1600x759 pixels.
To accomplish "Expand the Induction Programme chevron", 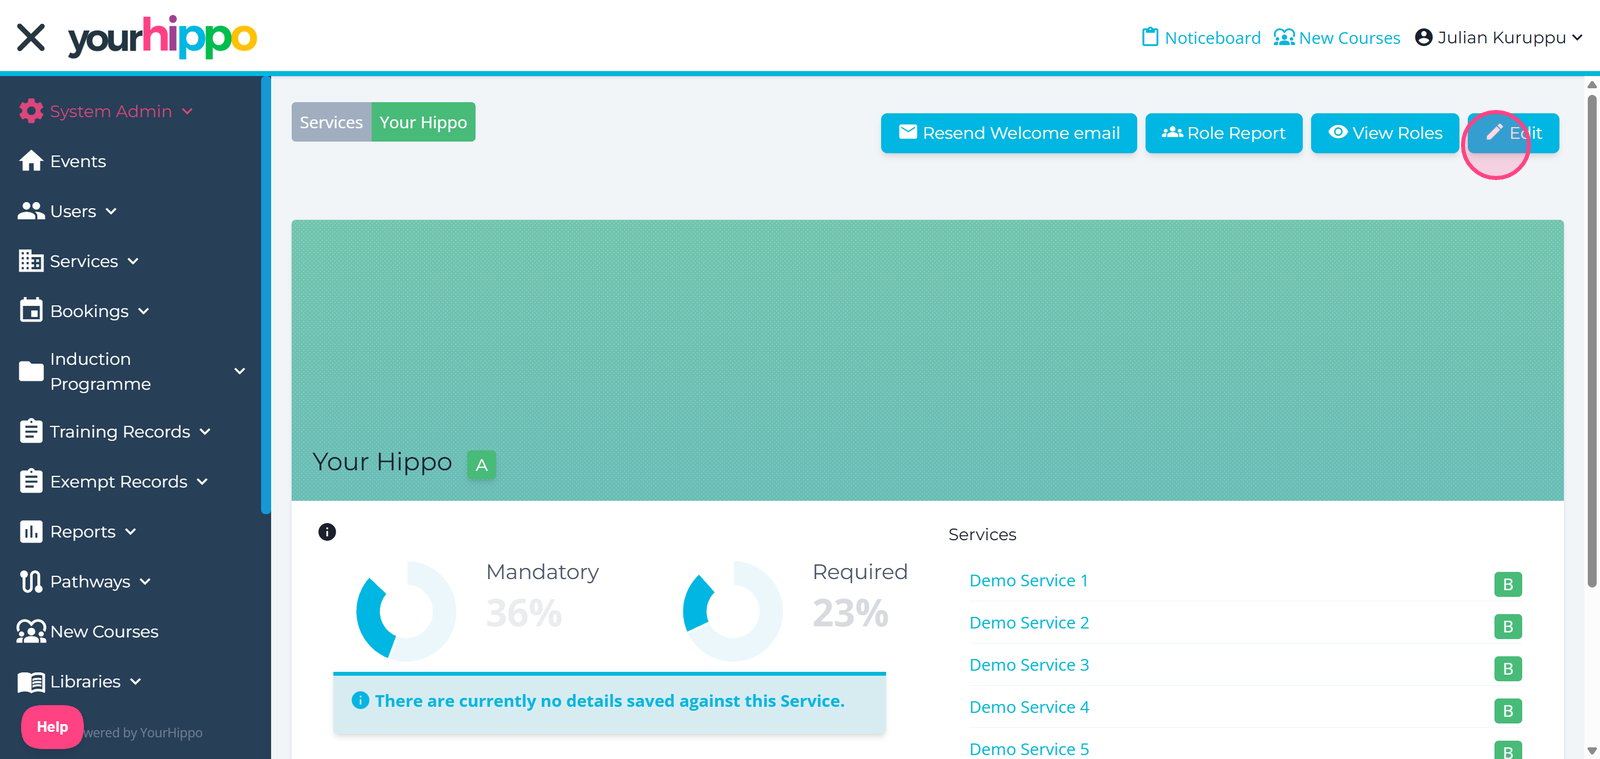I will click(240, 371).
